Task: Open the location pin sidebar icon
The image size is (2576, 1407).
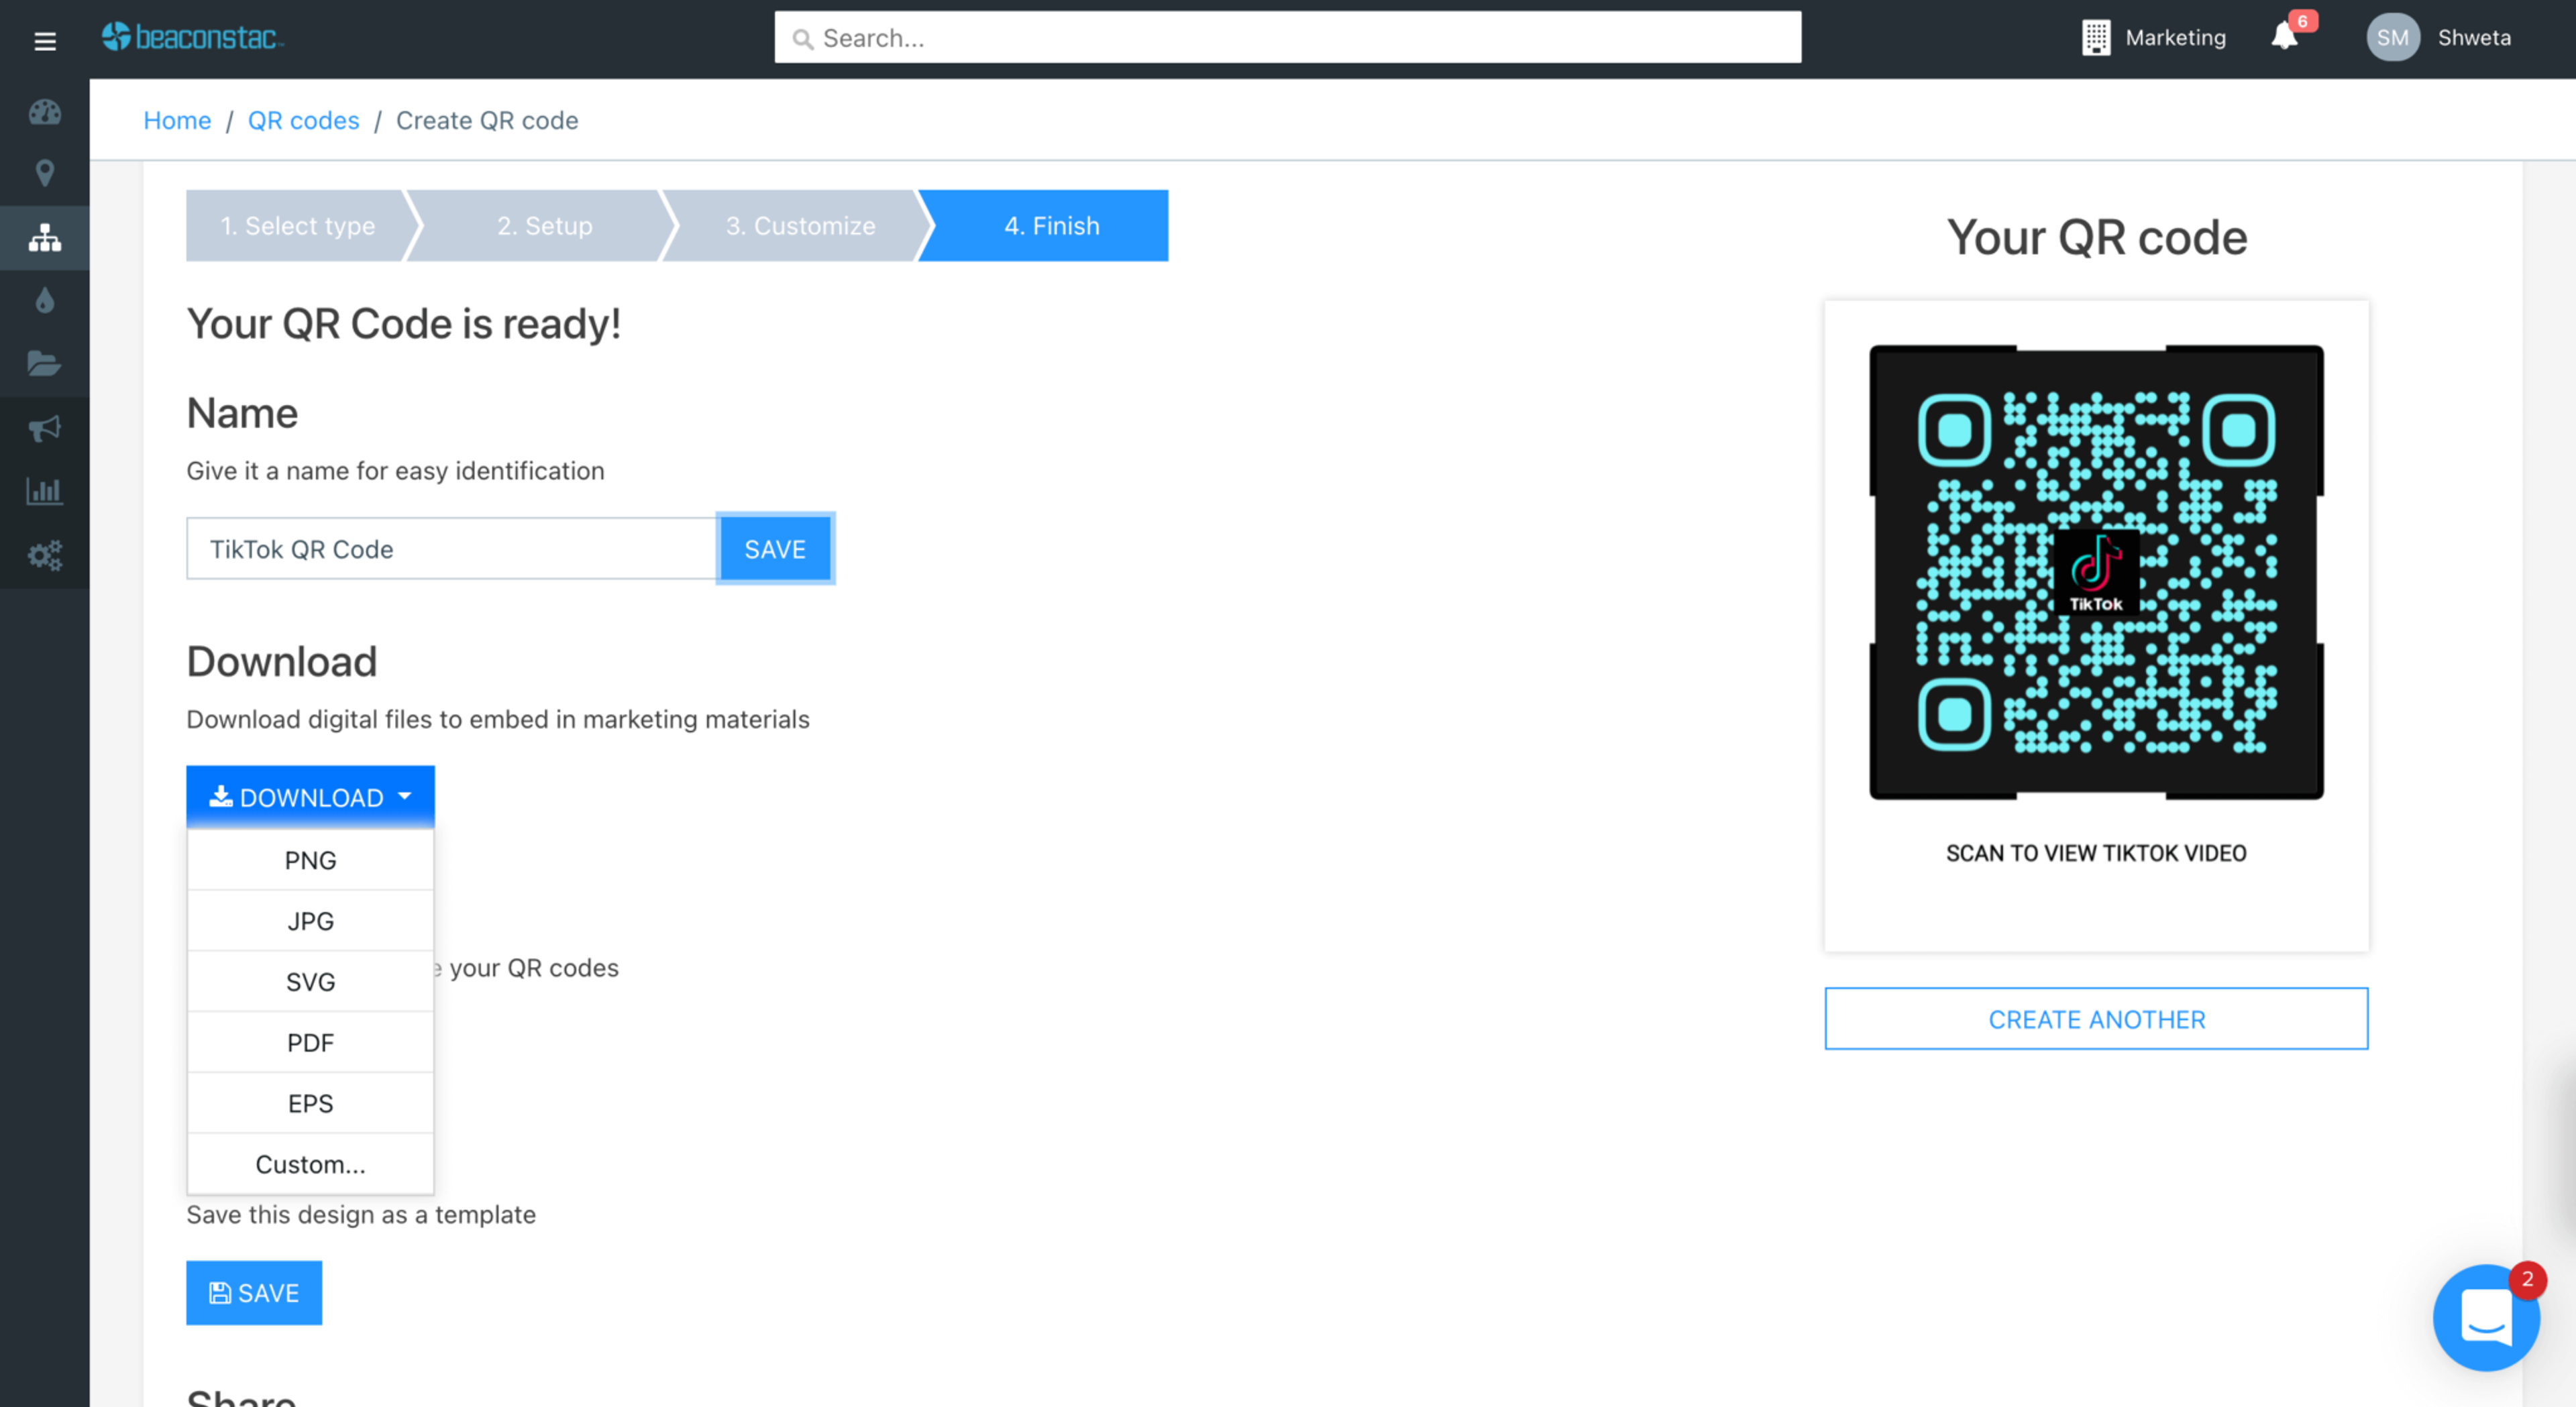Action: coord(44,173)
